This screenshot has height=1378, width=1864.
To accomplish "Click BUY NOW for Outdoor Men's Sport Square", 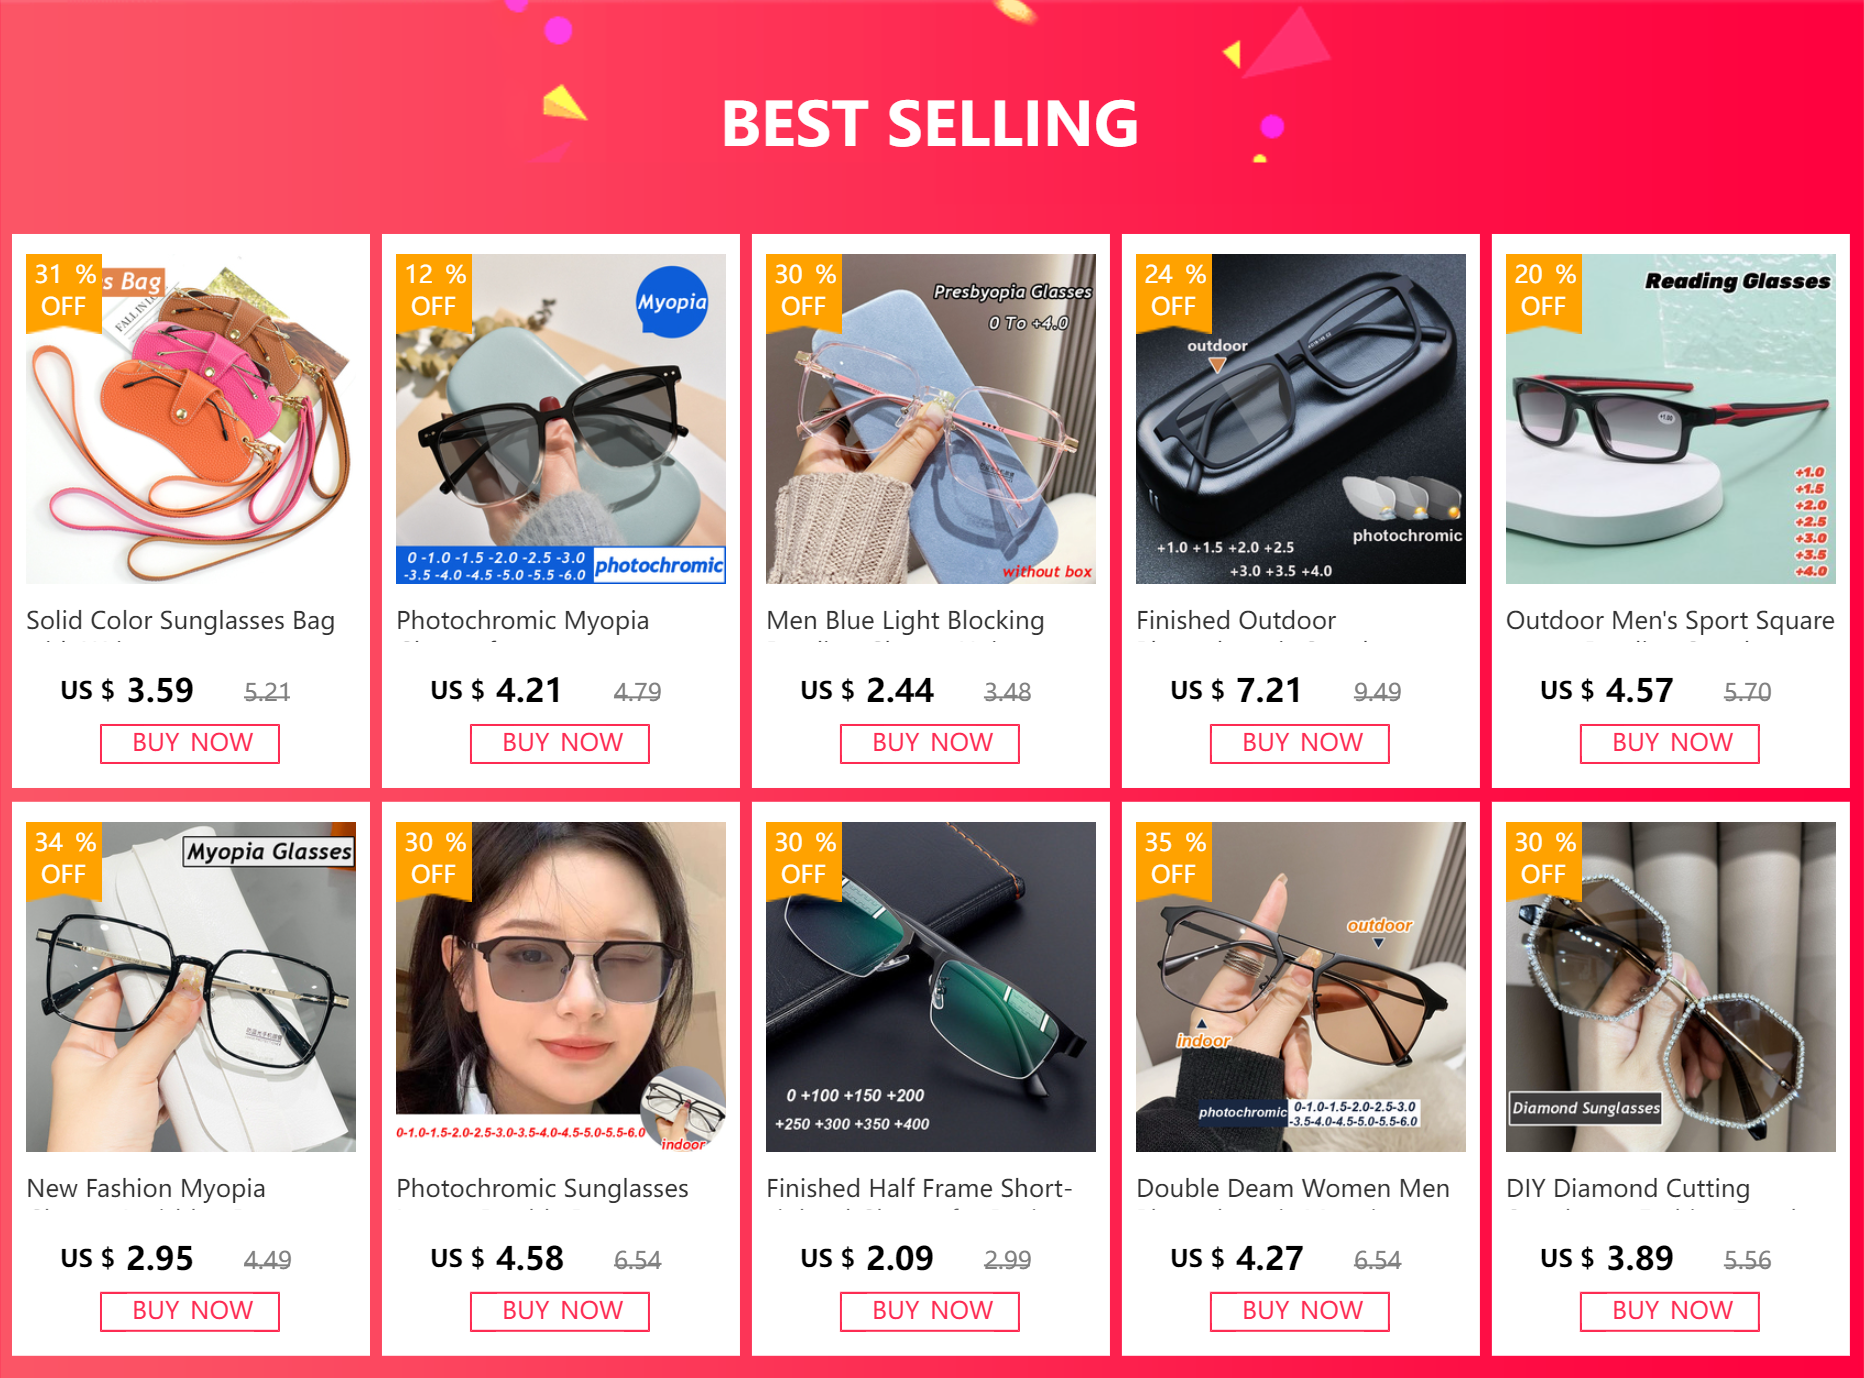I will pyautogui.click(x=1670, y=743).
